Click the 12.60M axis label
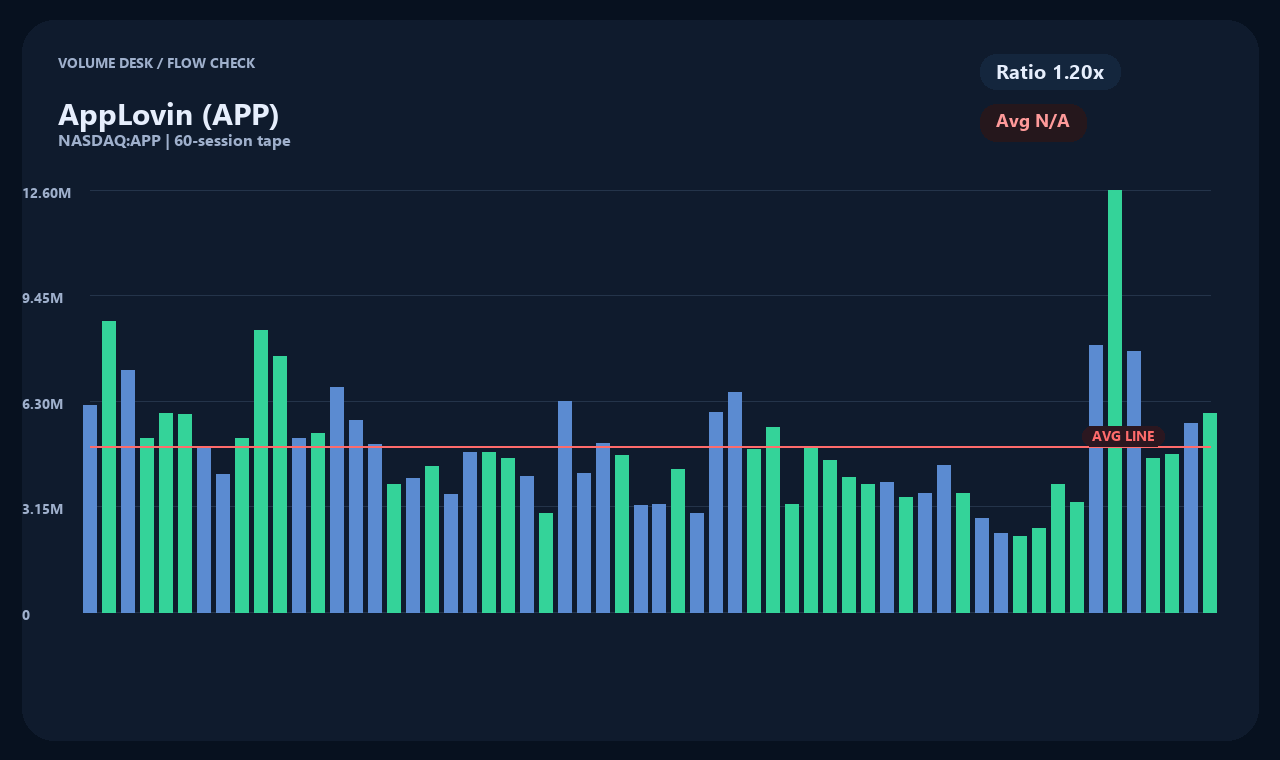 [x=47, y=193]
